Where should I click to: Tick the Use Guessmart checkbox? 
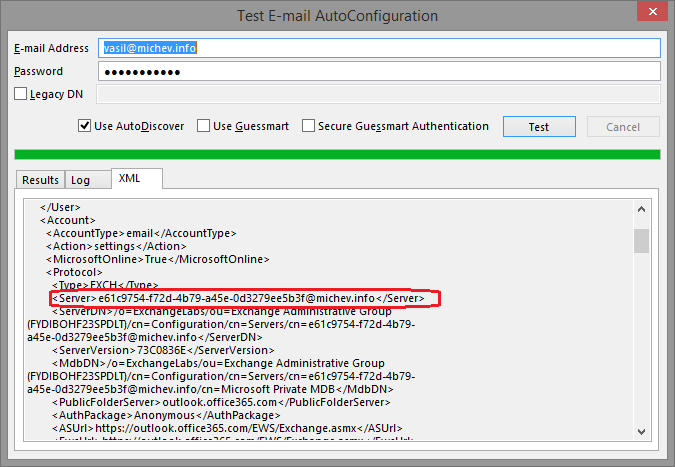point(204,127)
